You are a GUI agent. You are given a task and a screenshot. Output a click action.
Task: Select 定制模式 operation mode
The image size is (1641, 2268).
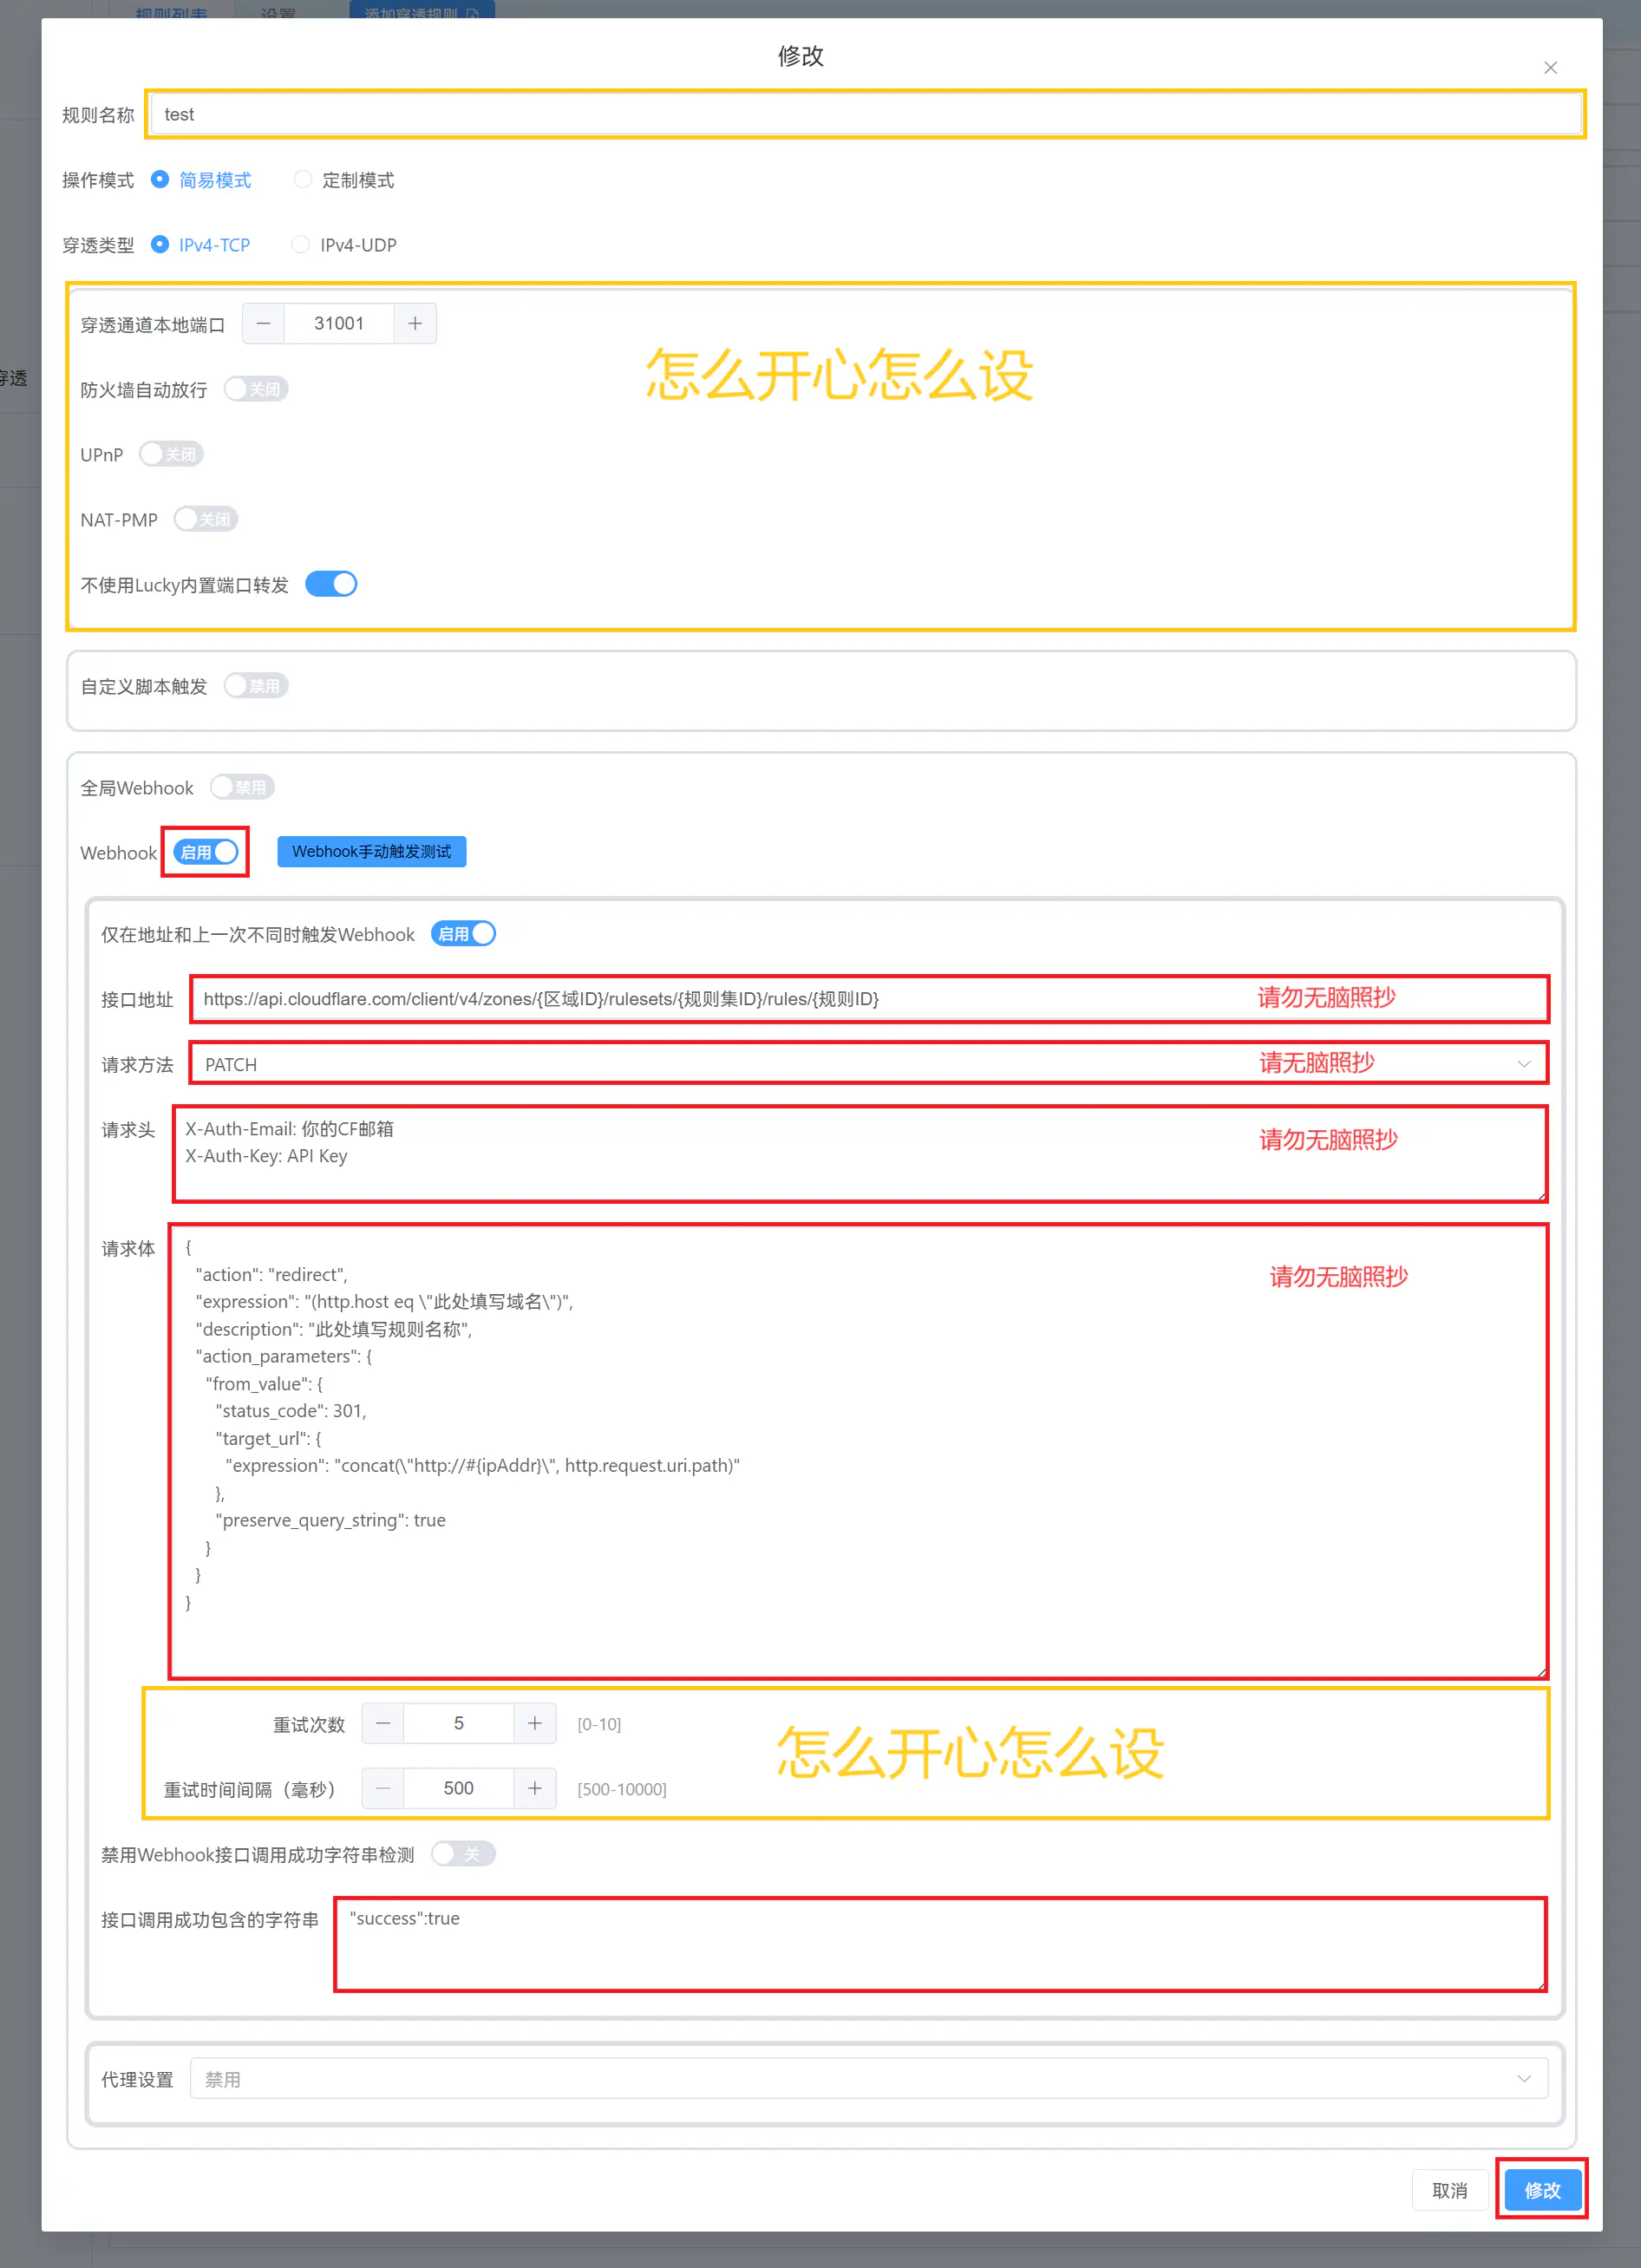point(303,180)
